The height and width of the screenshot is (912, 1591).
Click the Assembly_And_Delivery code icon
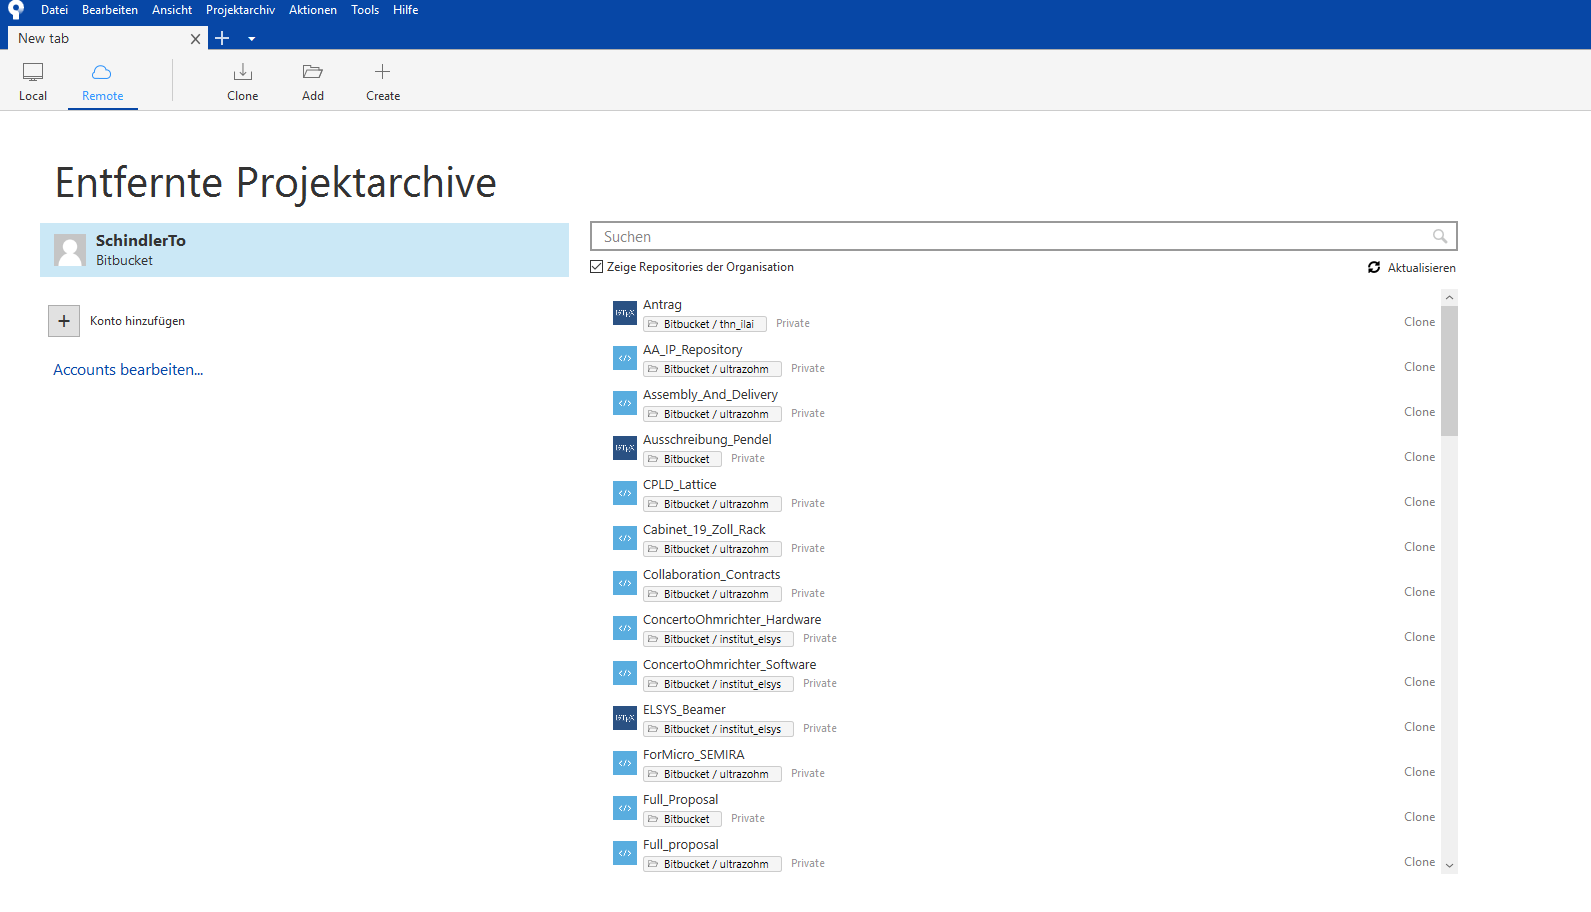625,403
